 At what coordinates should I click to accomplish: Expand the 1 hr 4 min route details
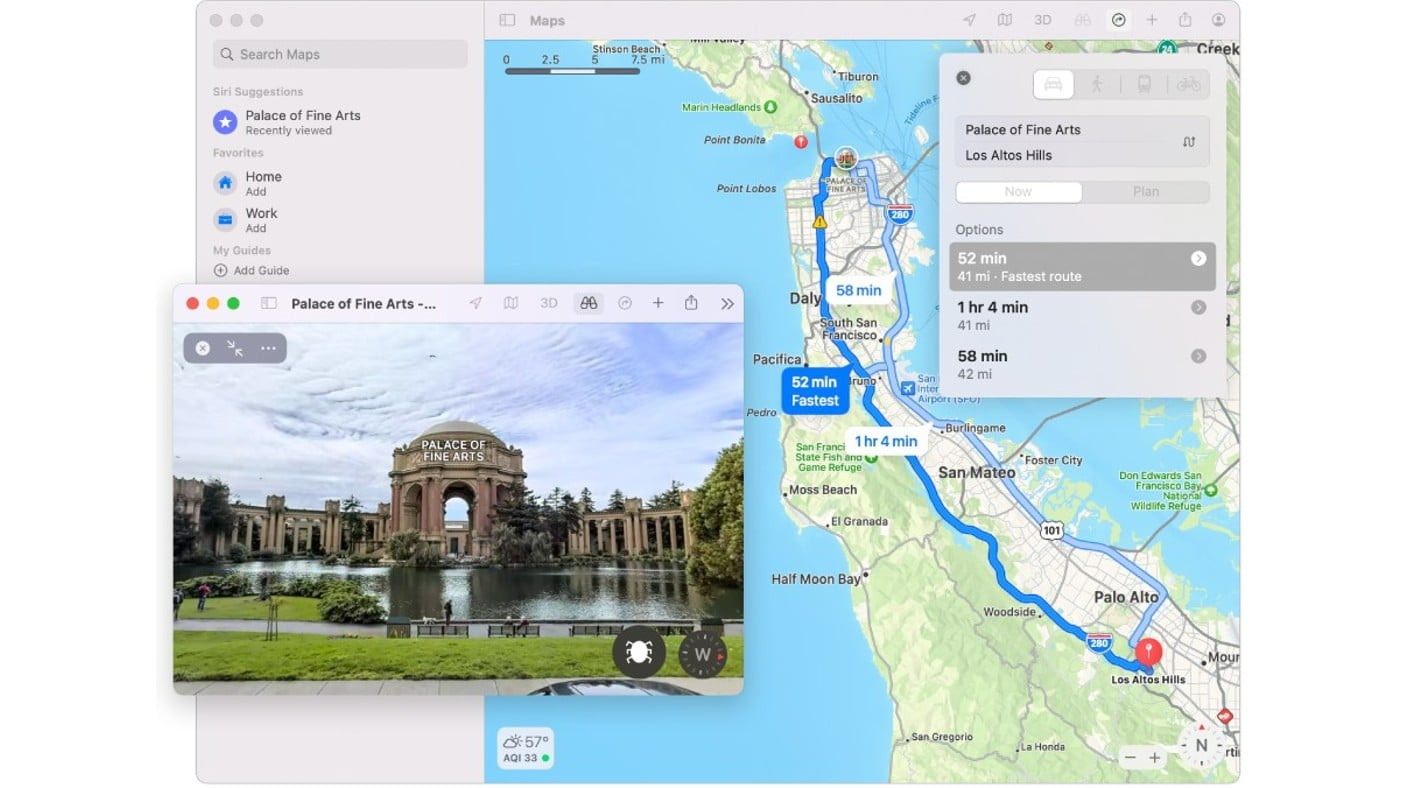1198,308
